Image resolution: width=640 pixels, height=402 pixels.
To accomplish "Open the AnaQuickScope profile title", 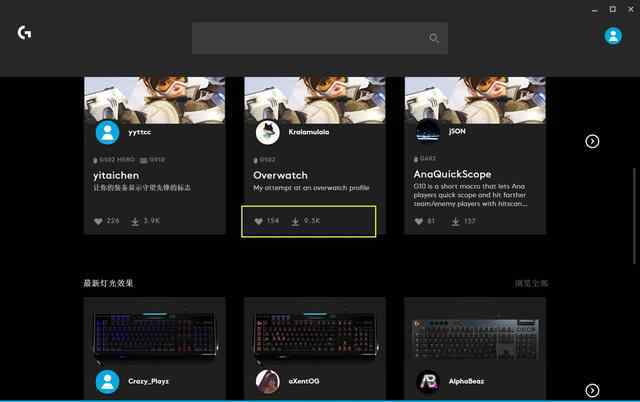I will [452, 174].
